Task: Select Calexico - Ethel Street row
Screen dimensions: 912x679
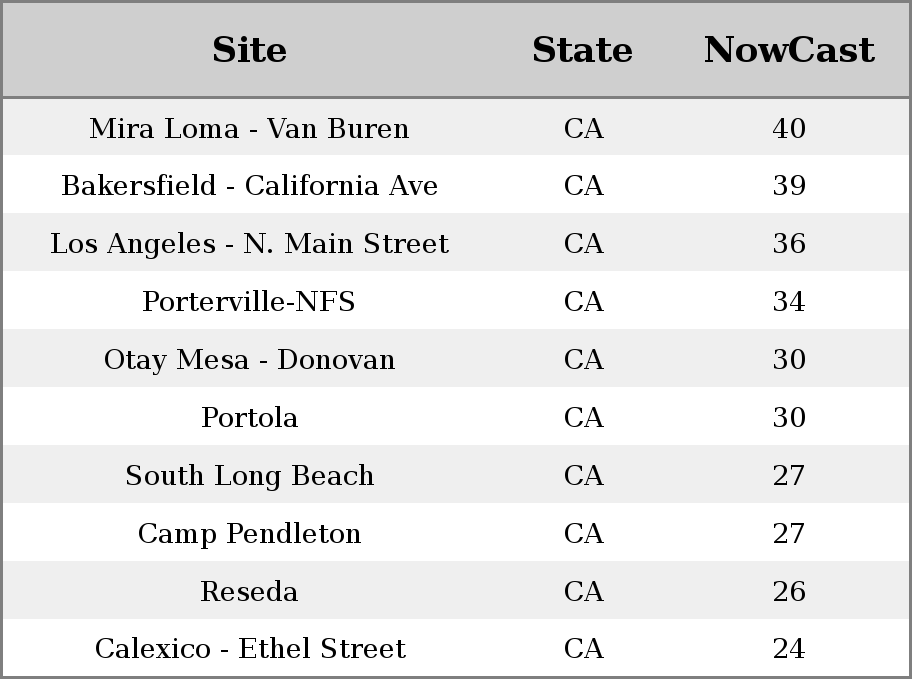Action: 456,648
